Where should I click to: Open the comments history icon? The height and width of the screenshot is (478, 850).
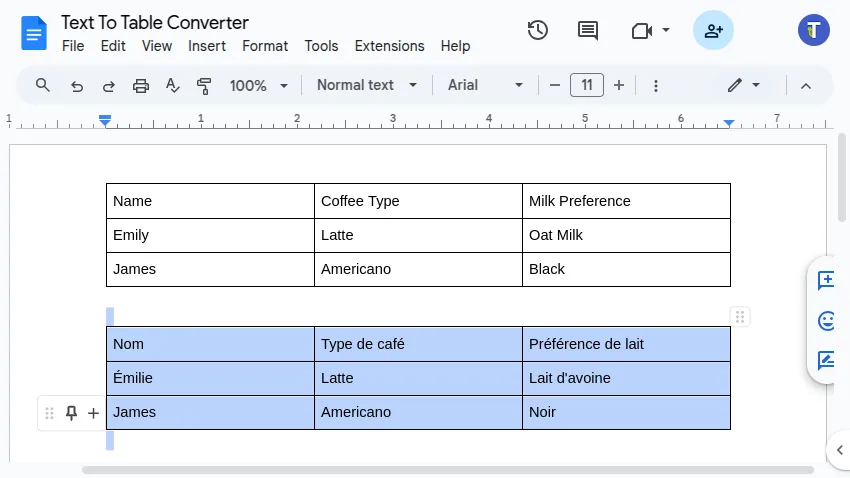pyautogui.click(x=588, y=30)
